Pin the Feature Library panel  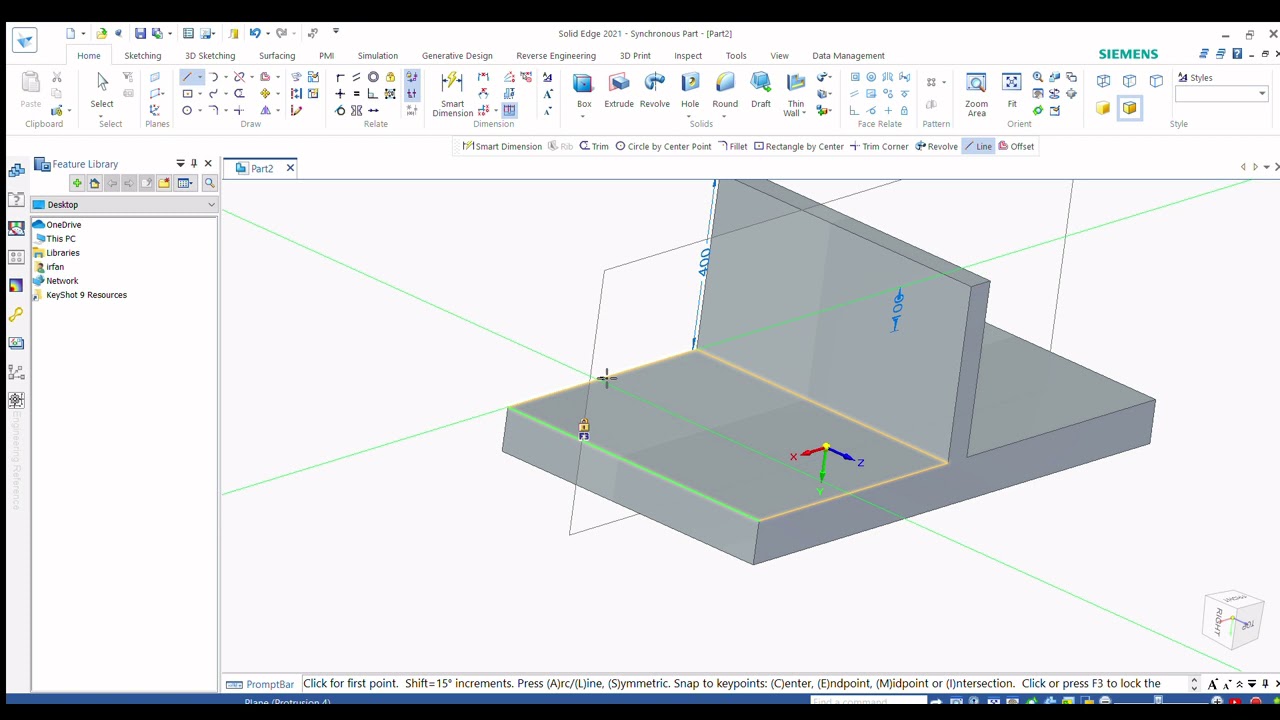tap(194, 164)
